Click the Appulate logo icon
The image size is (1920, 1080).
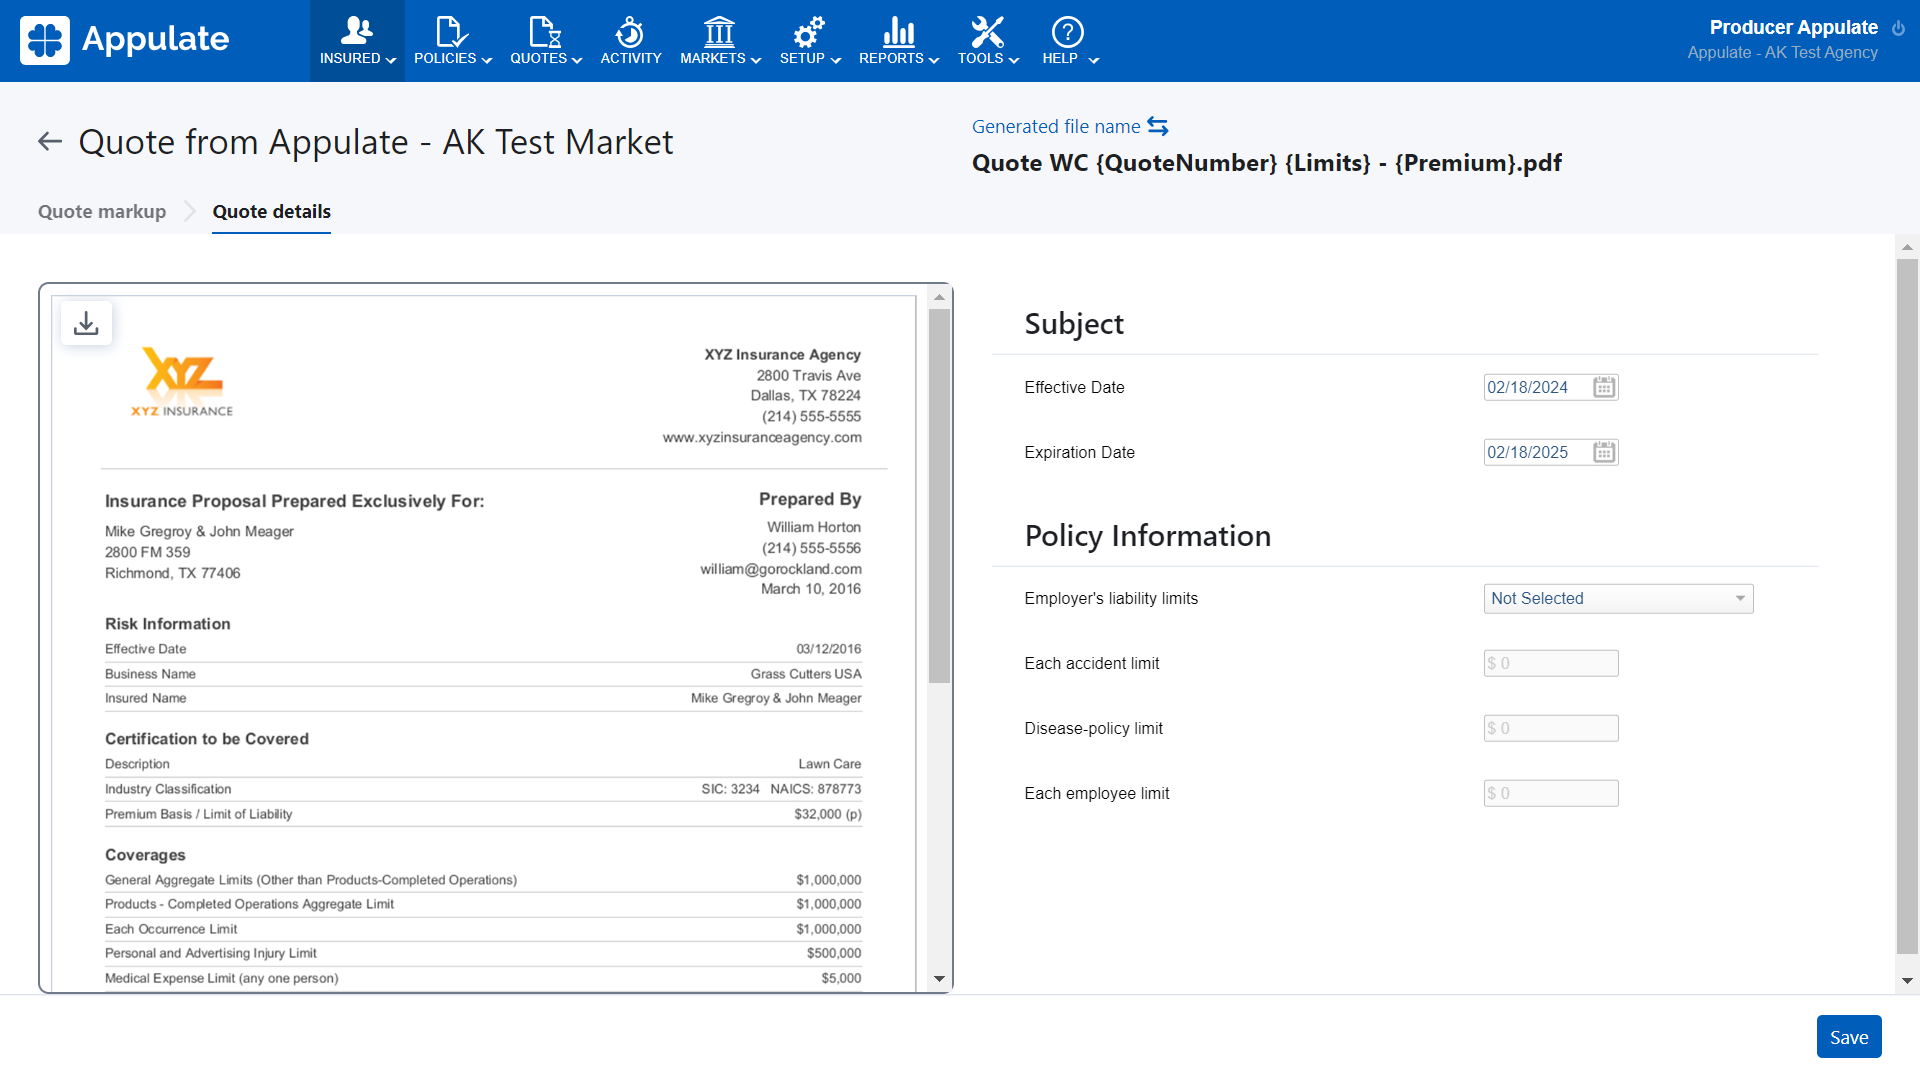coord(45,40)
